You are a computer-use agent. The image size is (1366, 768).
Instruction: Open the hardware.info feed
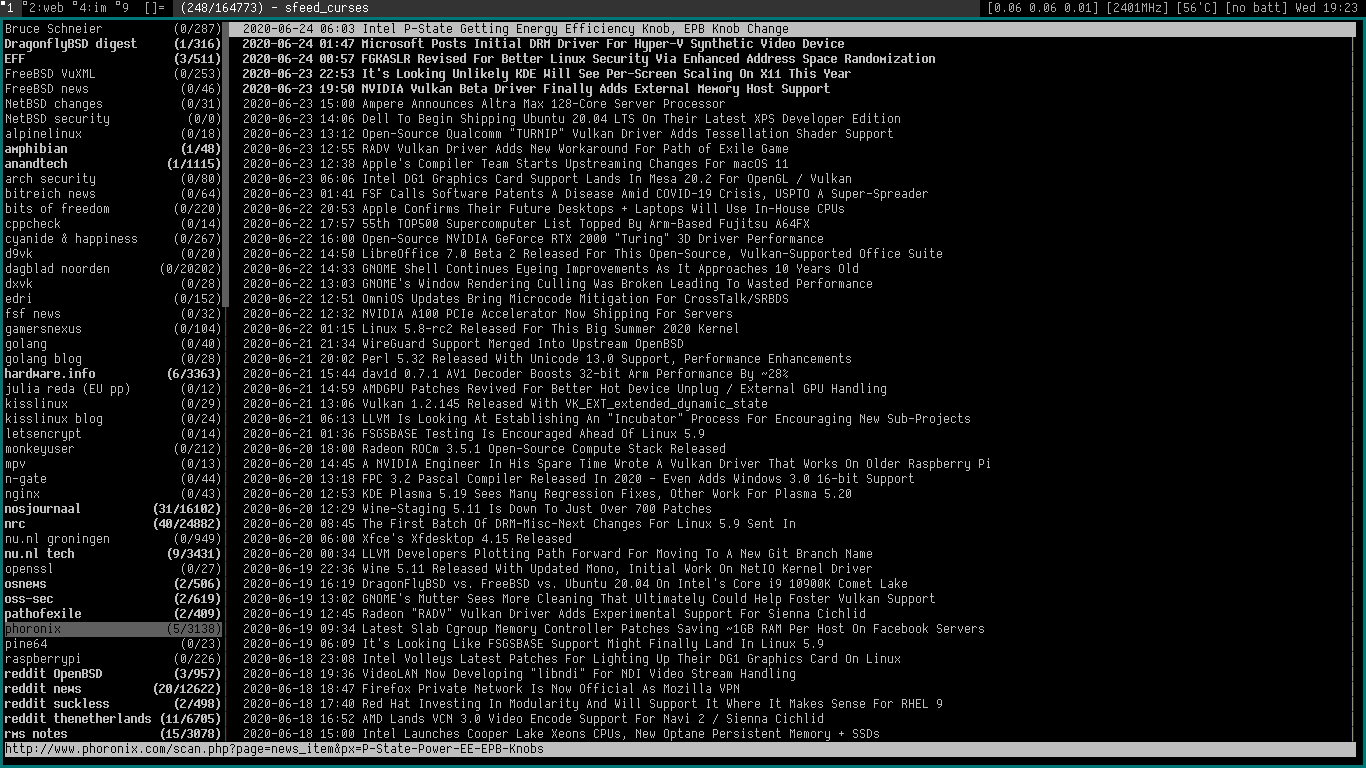[50, 374]
